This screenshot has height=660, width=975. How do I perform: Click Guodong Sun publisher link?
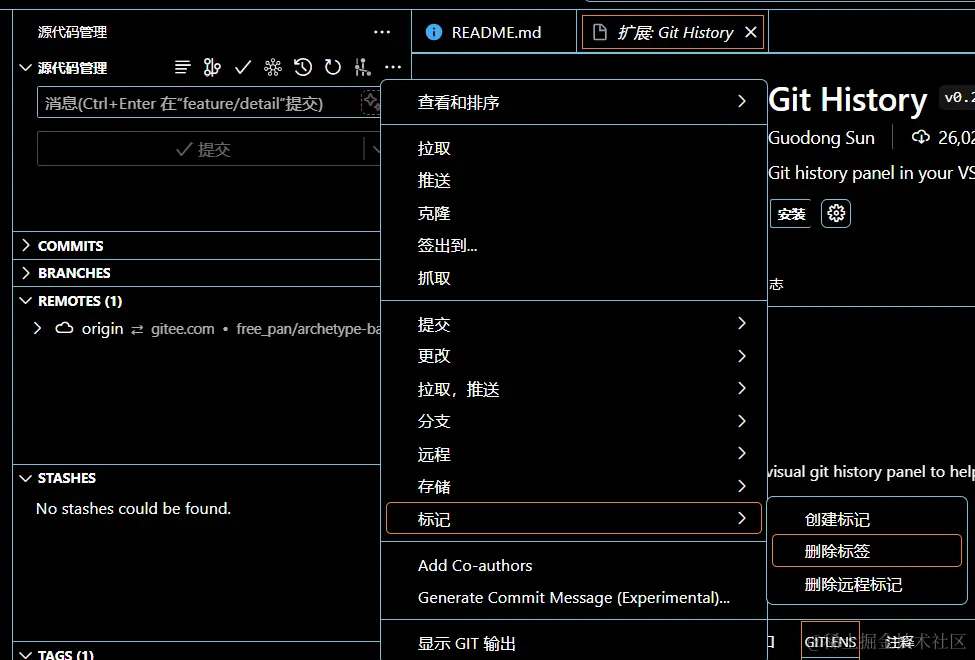pyautogui.click(x=821, y=138)
